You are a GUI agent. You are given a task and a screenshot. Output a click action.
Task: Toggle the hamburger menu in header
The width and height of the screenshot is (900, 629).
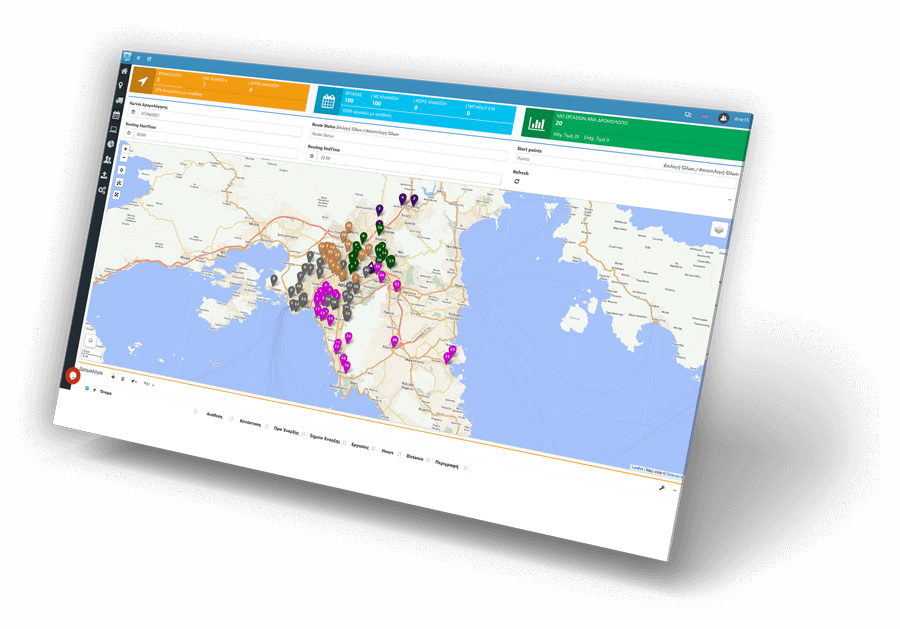[x=139, y=58]
